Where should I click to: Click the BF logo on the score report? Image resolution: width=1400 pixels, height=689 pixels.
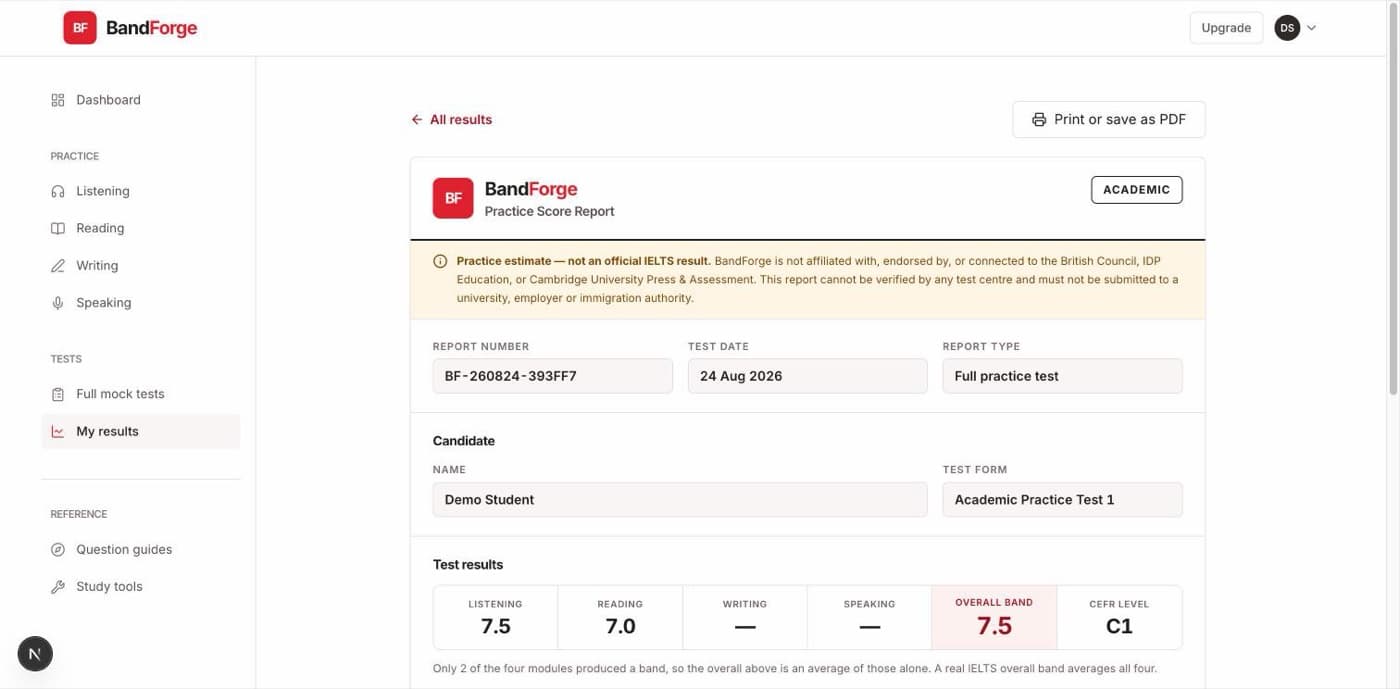point(453,198)
